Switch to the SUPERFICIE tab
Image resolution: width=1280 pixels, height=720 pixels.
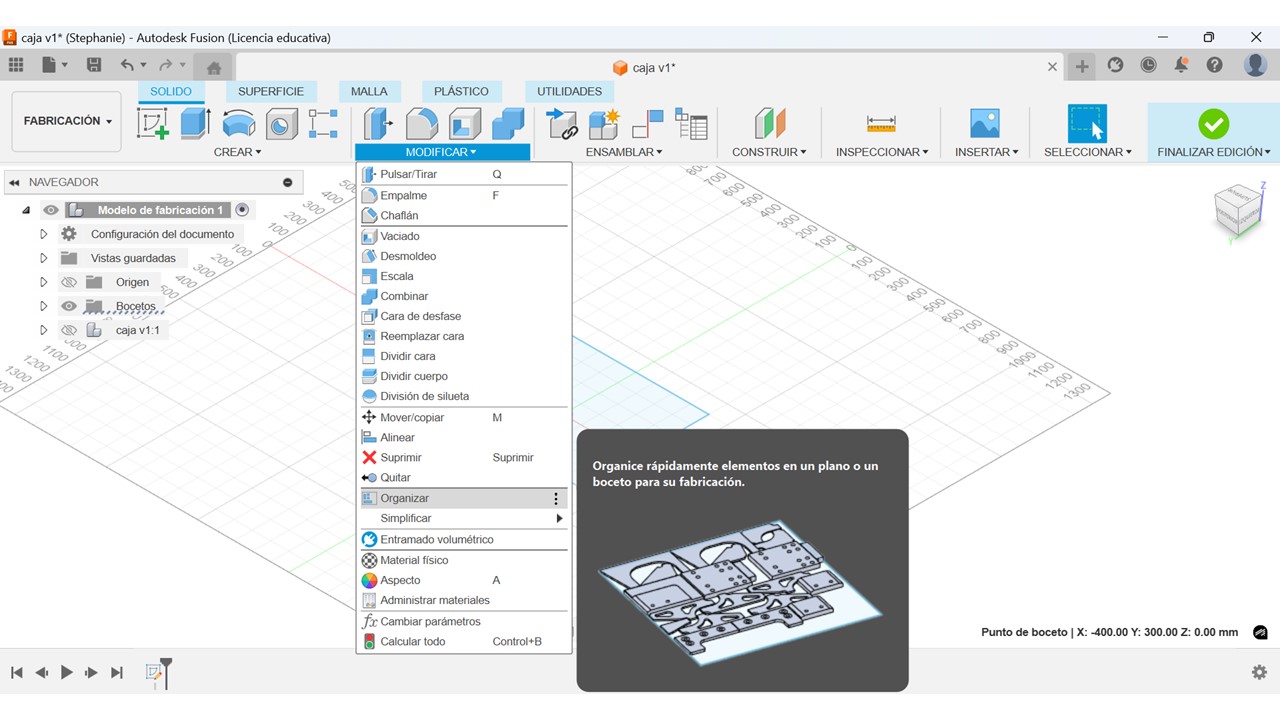[270, 91]
